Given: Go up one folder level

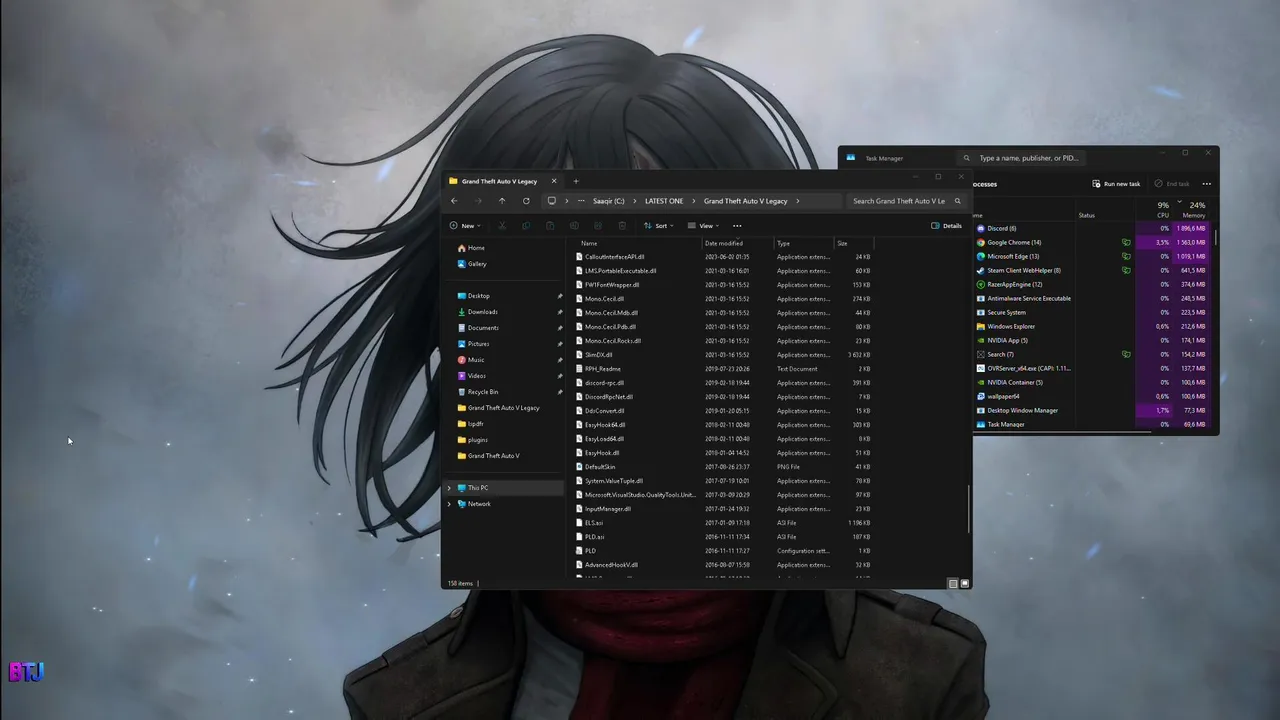Looking at the screenshot, I should click(x=502, y=201).
